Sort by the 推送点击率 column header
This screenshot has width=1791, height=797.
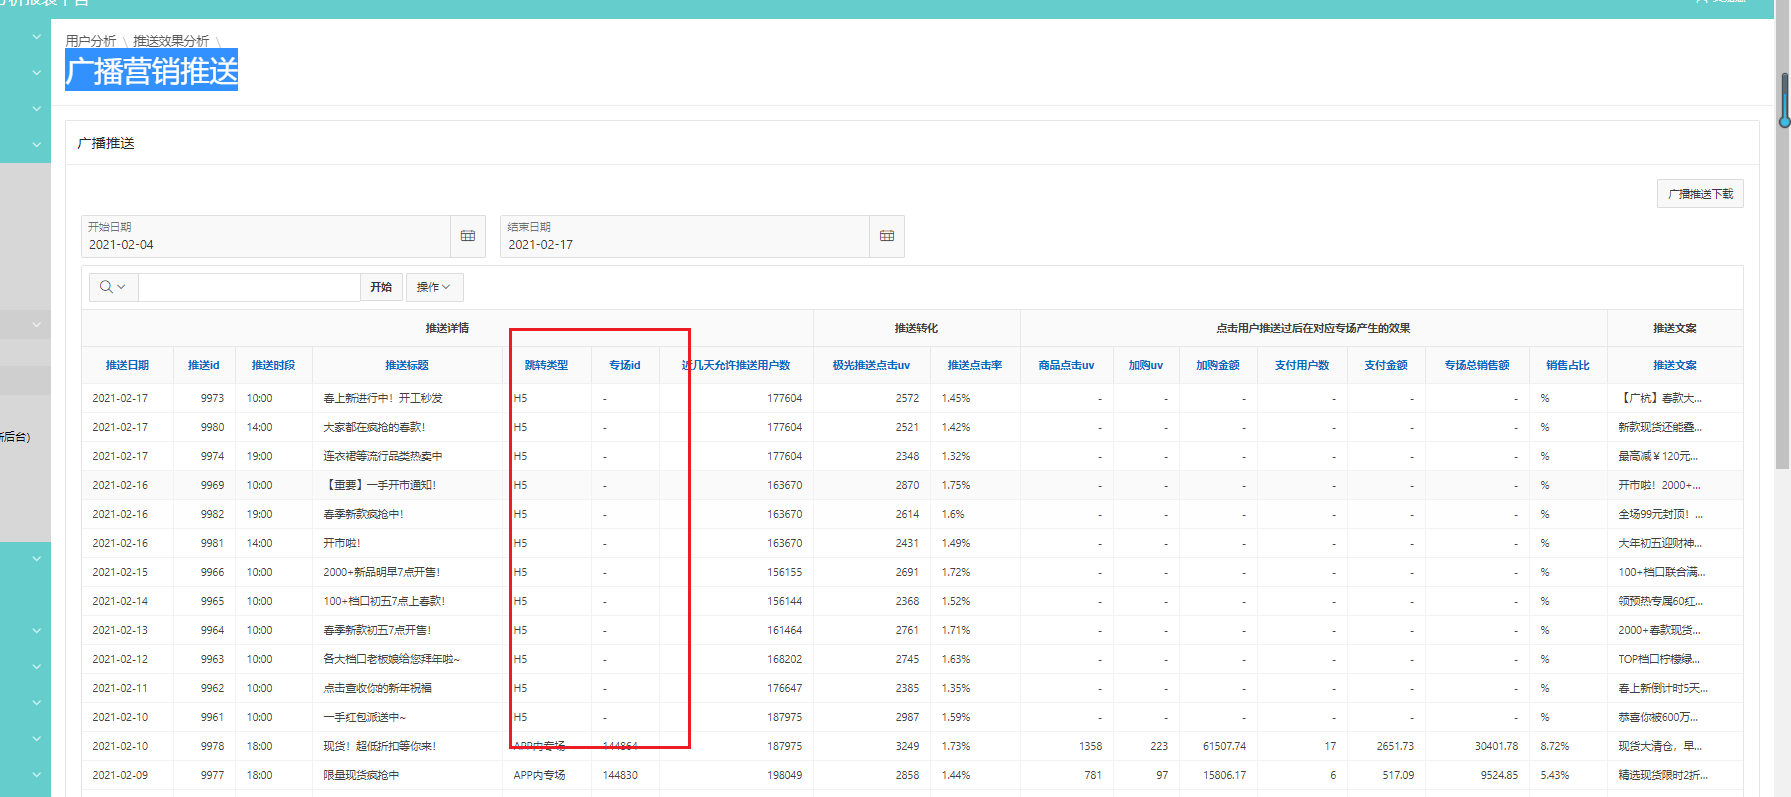pos(975,365)
